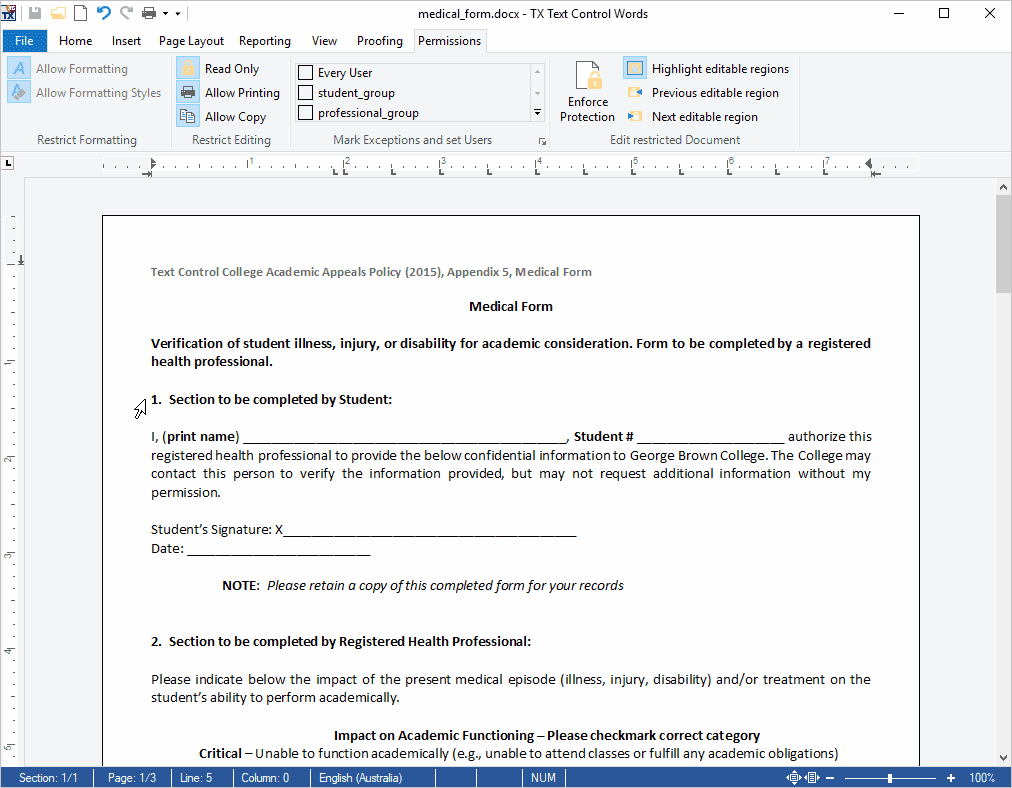Toggle the Highlight editable regions option
Viewport: 1012px width, 788px height.
634,68
